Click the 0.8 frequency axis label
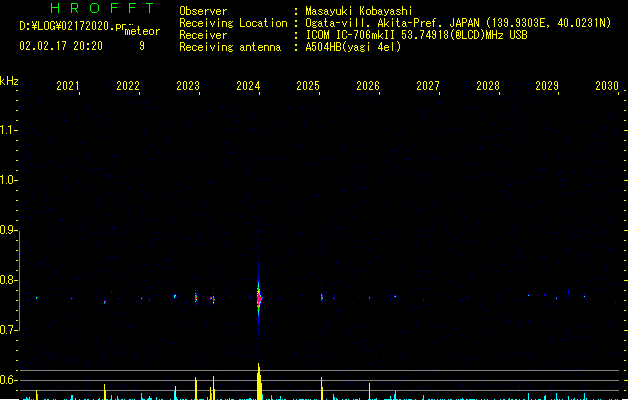This screenshot has width=629, height=400. coord(7,280)
